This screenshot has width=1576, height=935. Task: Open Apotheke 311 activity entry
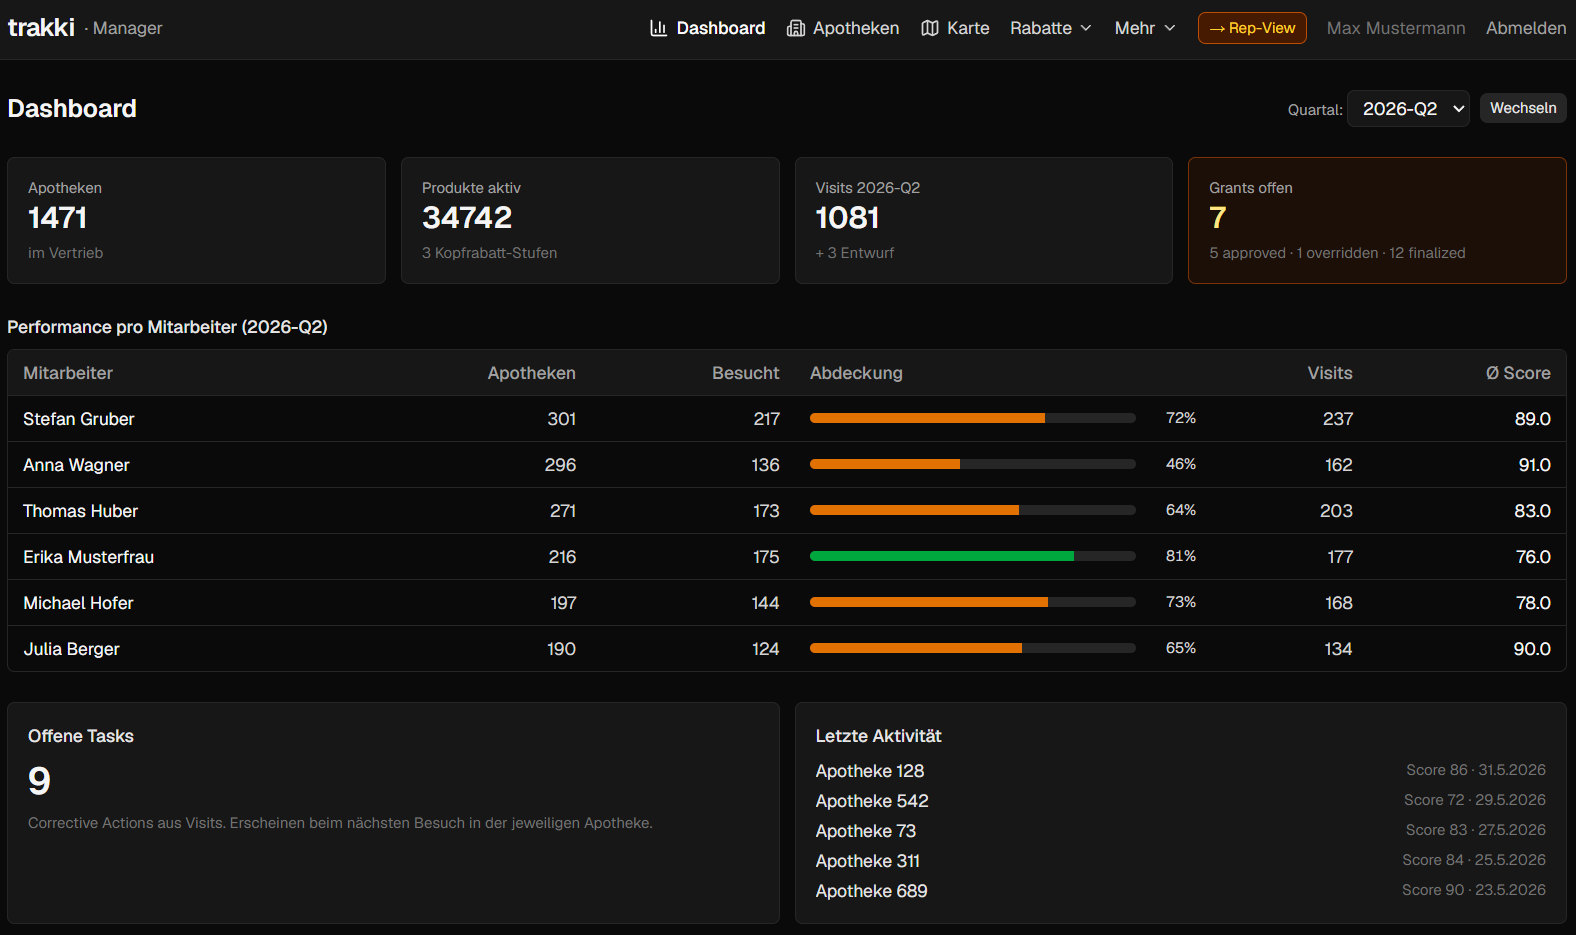868,861
